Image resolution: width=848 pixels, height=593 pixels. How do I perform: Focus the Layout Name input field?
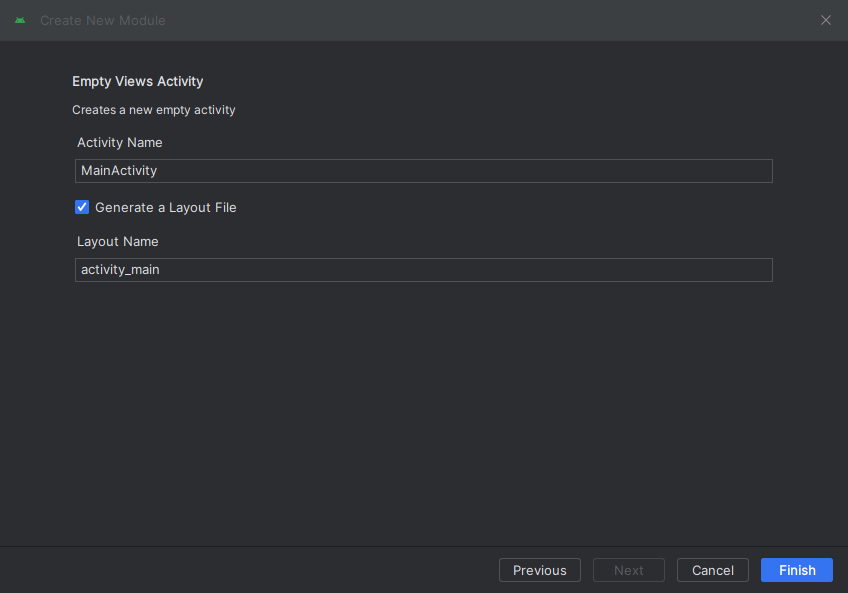(x=423, y=270)
